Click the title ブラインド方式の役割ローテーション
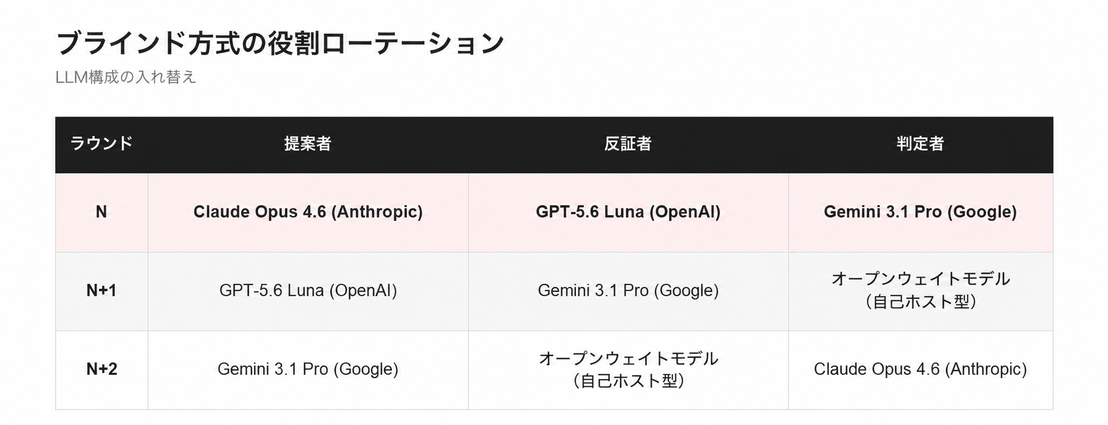This screenshot has width=1108, height=425. 280,43
